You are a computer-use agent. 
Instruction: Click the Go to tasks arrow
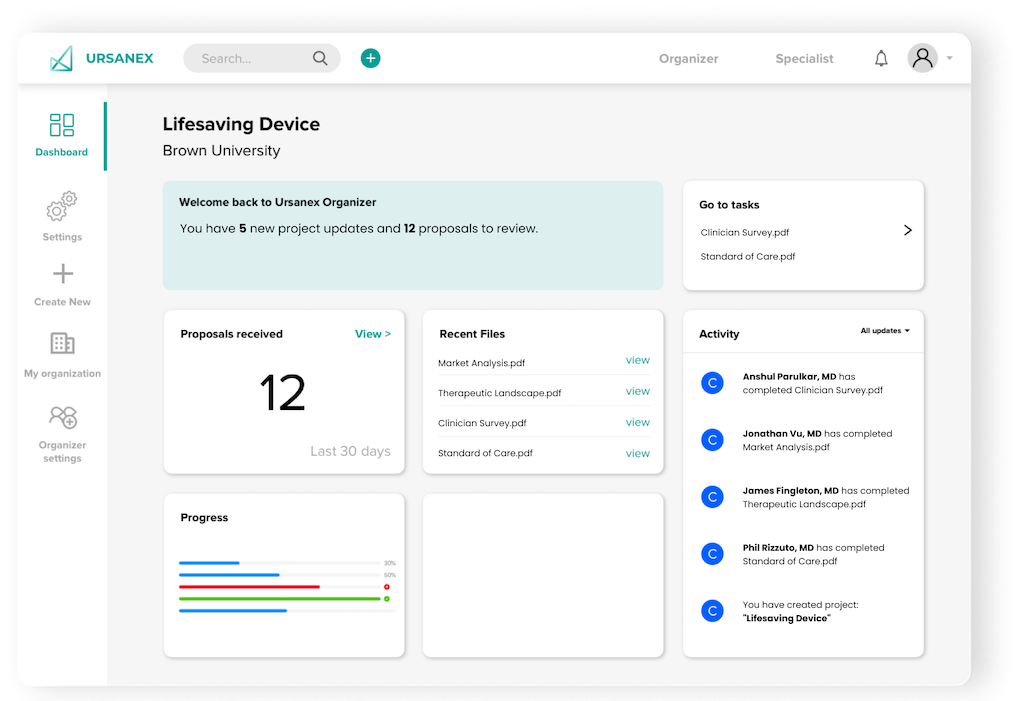pos(908,230)
